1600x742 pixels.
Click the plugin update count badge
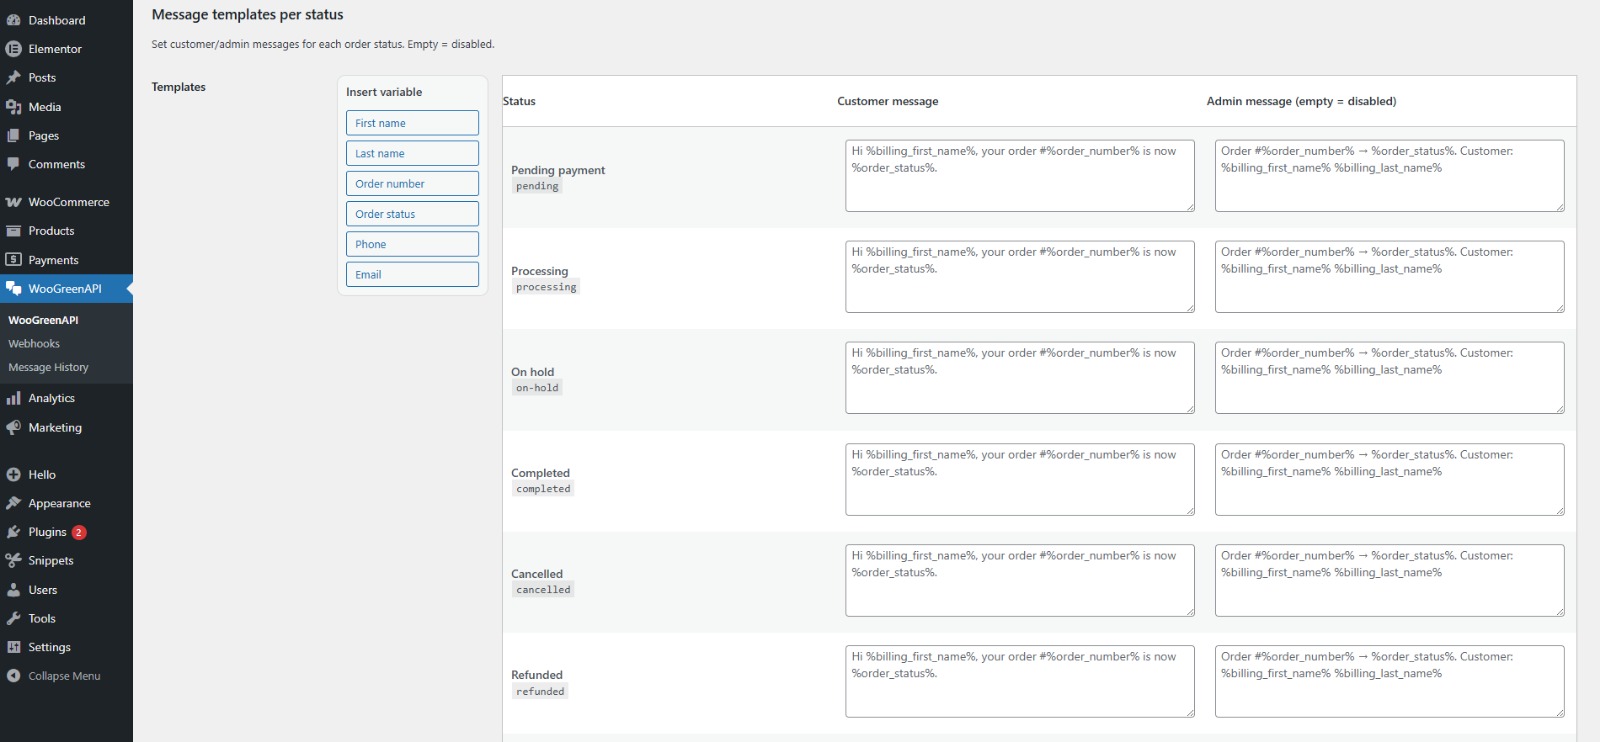coord(79,533)
